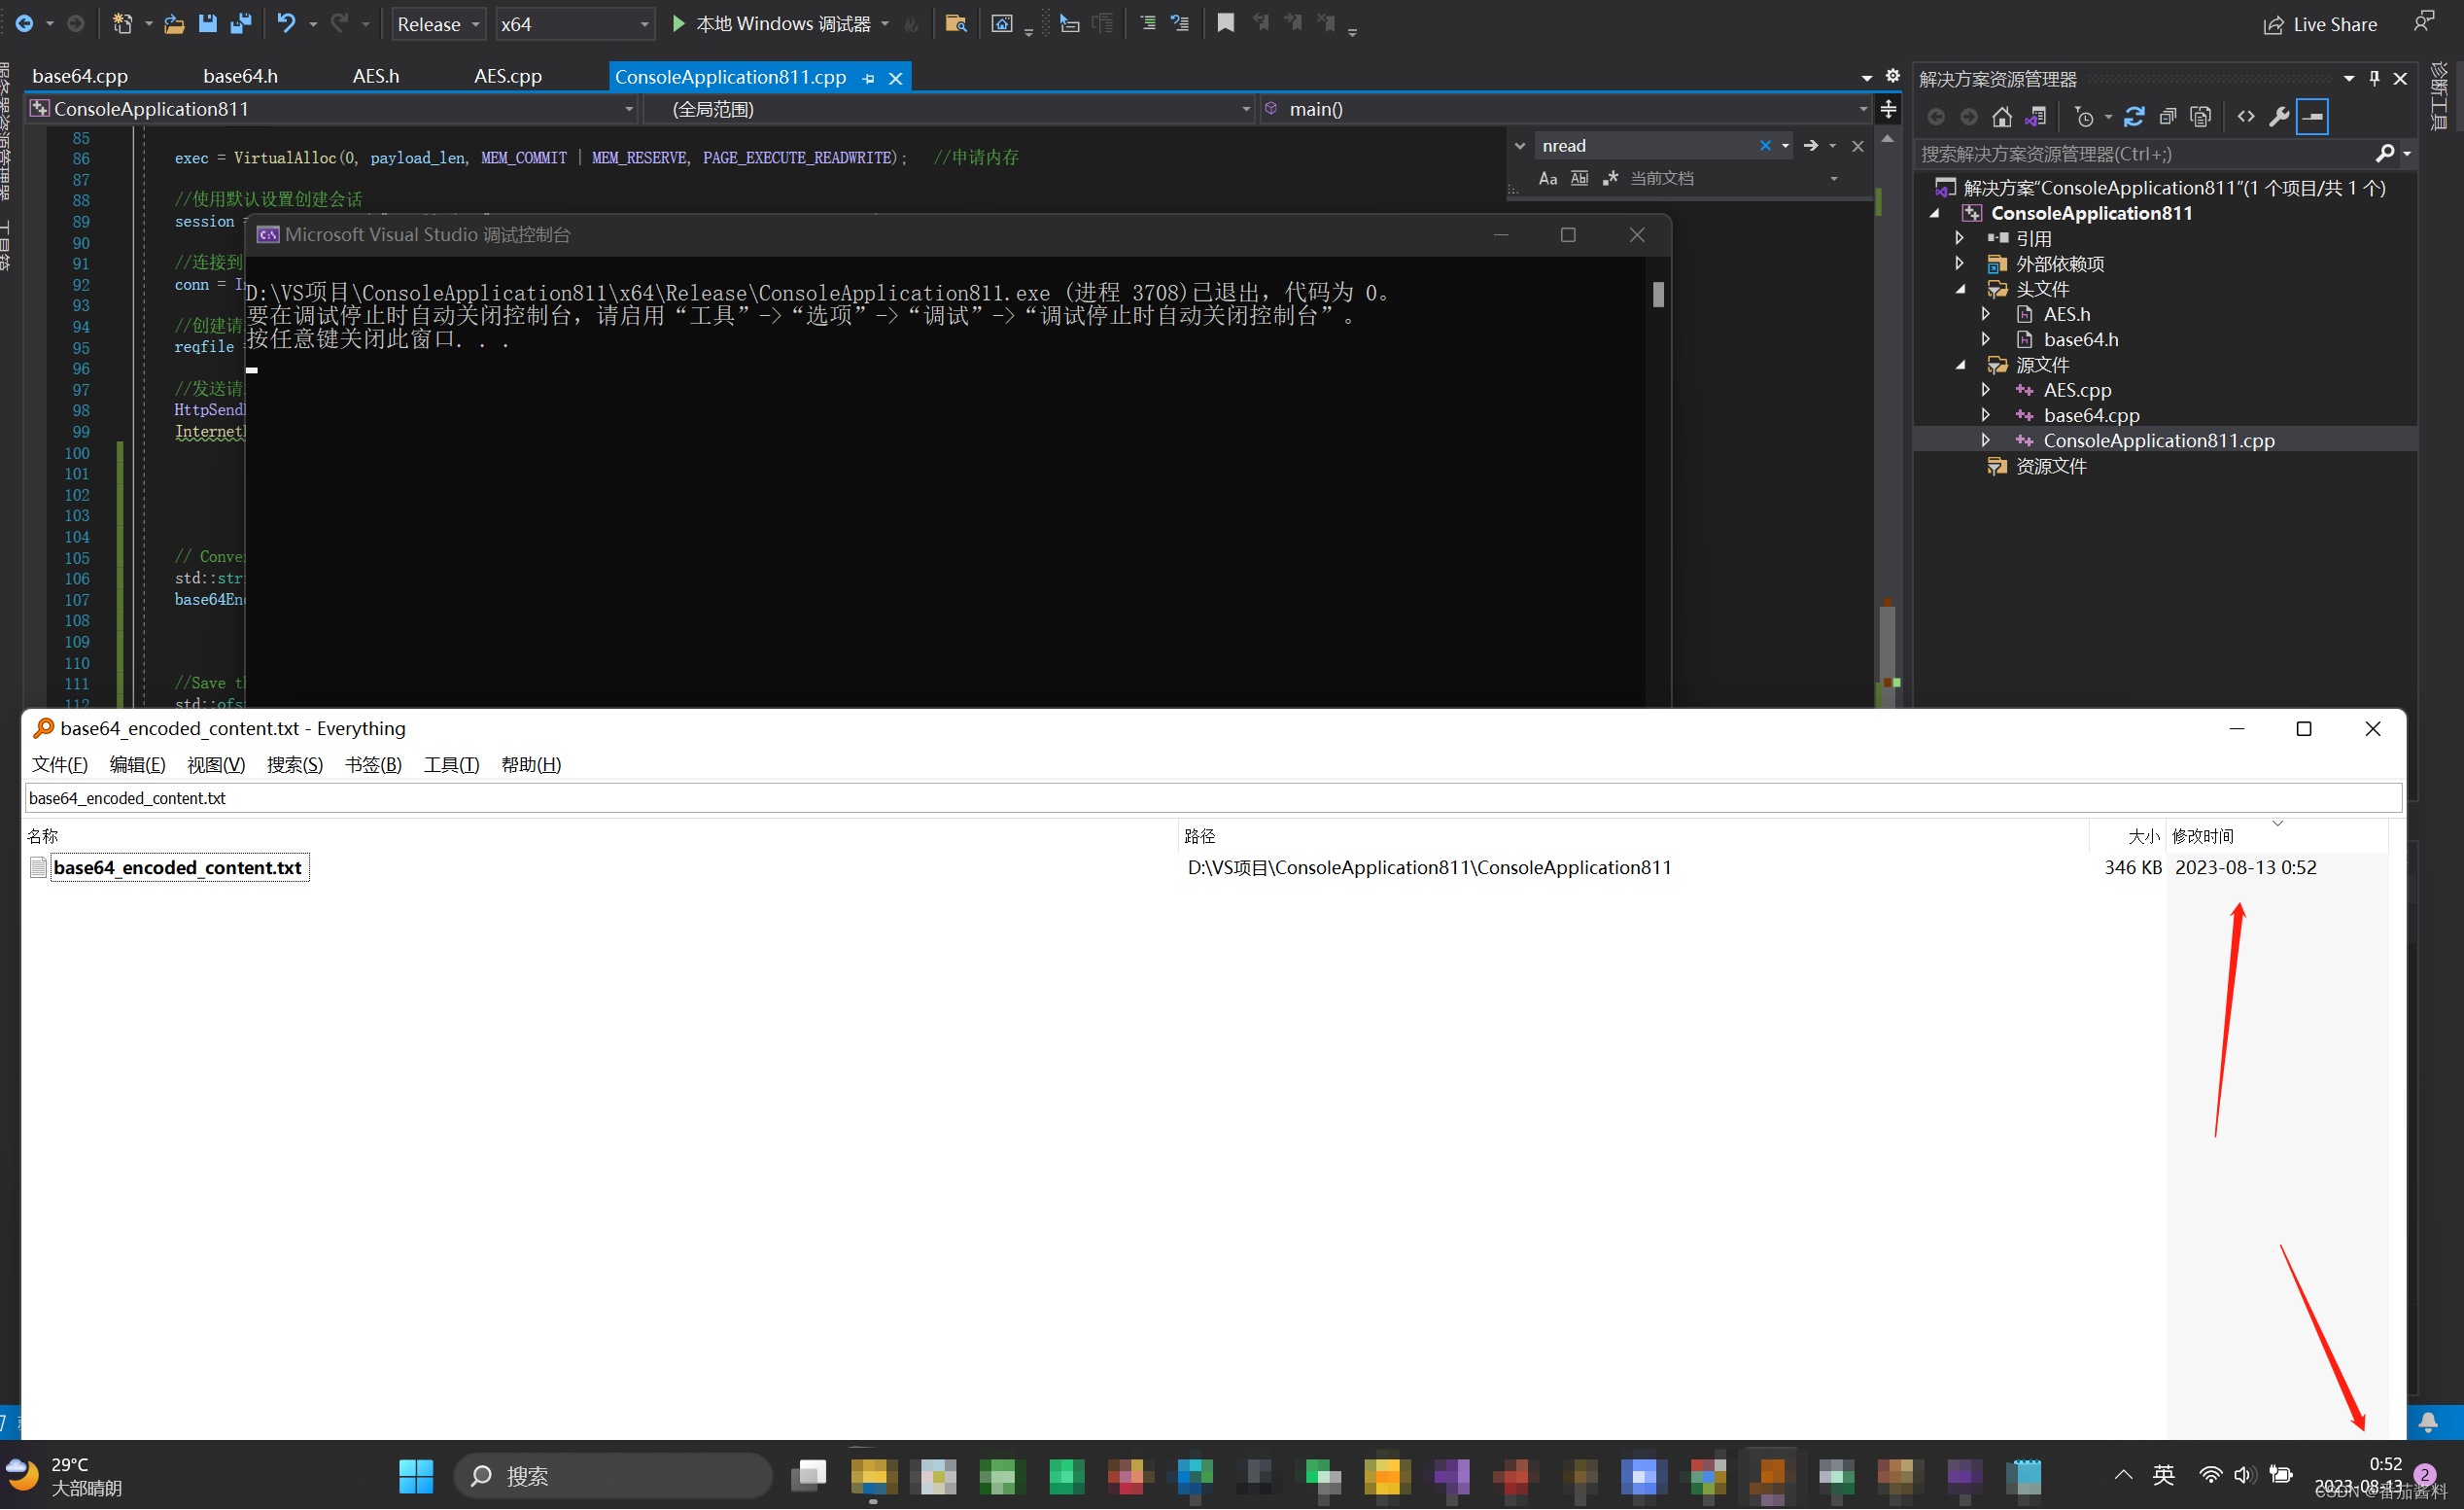Switch Solution Explorer views

tap(2036, 117)
